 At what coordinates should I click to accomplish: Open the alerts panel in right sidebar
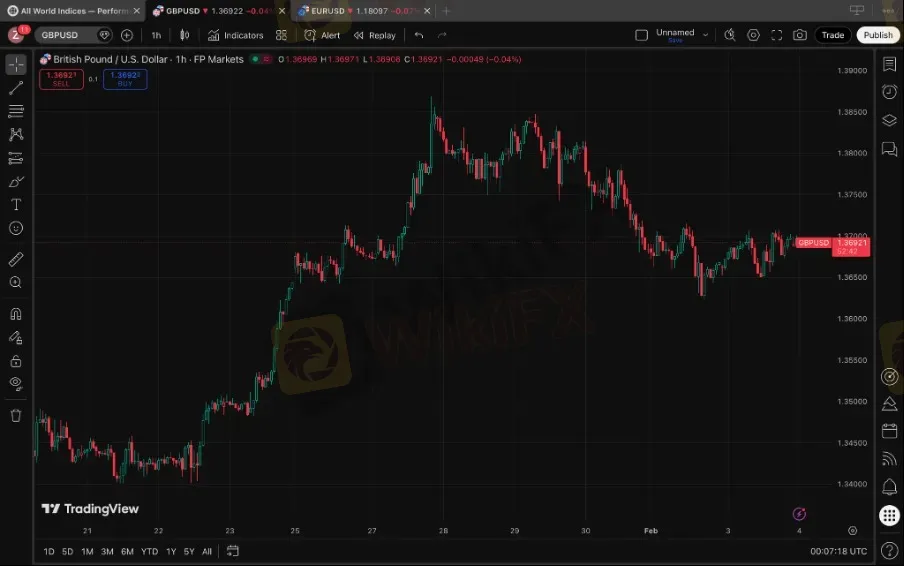[889, 92]
